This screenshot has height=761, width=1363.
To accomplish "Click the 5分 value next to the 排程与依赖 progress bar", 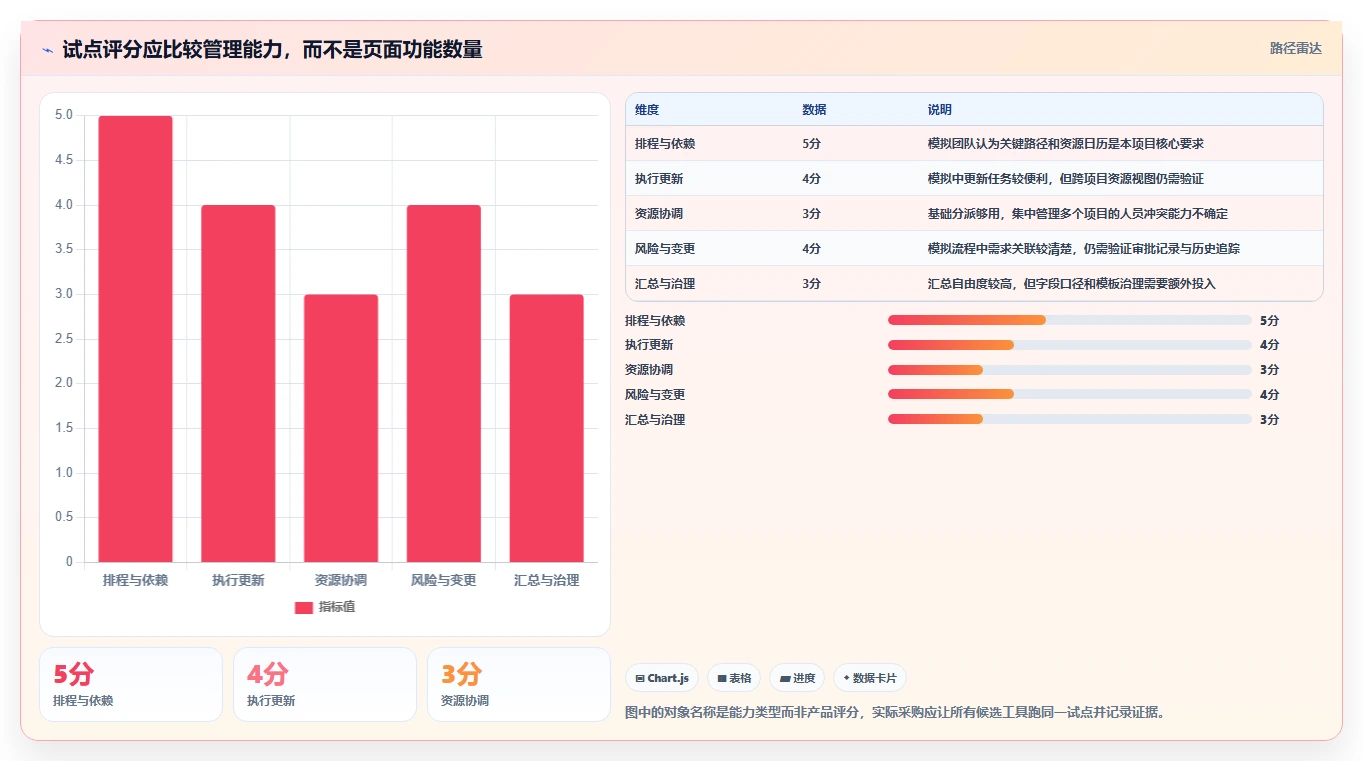I will (x=1269, y=320).
